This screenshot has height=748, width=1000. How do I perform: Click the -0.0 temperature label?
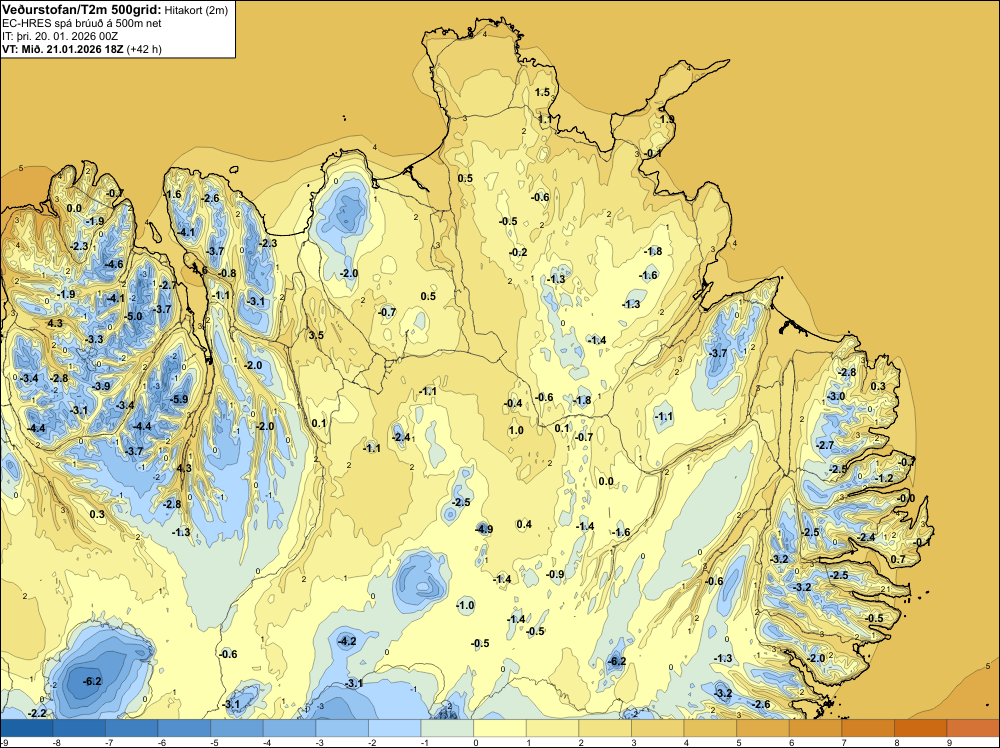(906, 498)
